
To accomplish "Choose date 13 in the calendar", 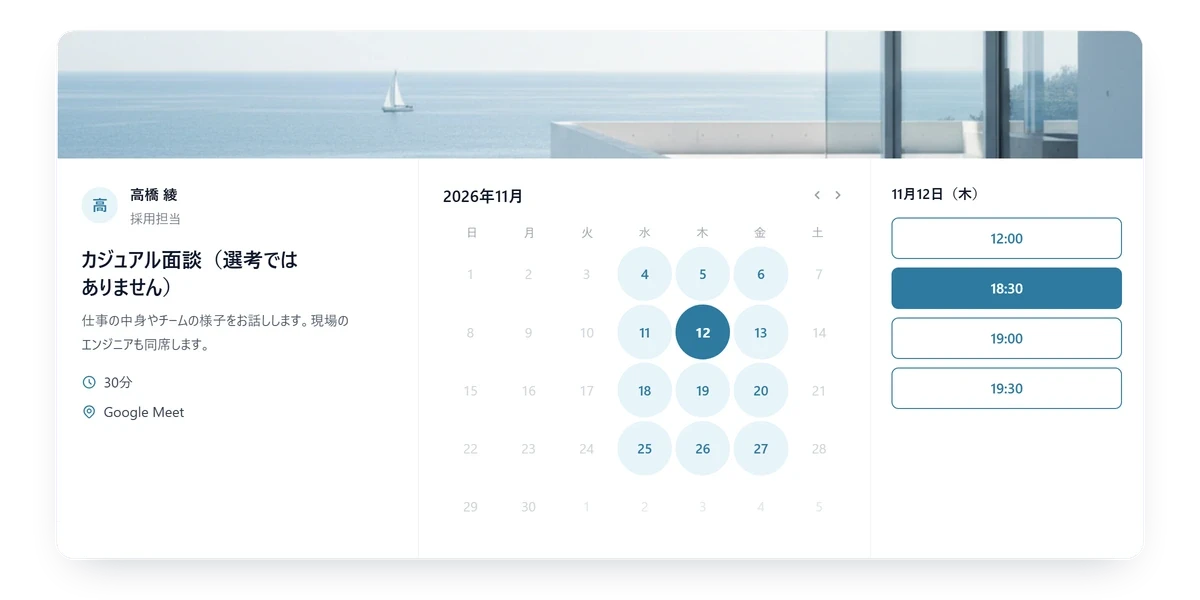I will coord(761,332).
